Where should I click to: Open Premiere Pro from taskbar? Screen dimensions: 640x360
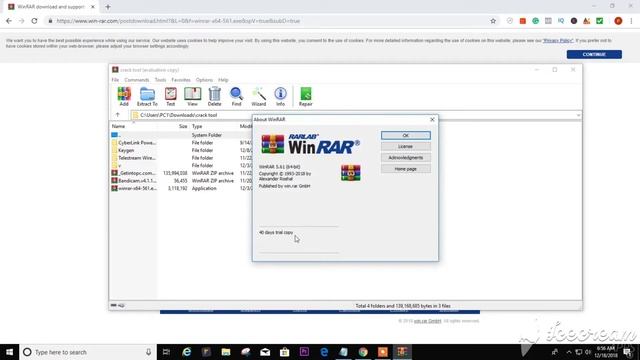[304, 352]
